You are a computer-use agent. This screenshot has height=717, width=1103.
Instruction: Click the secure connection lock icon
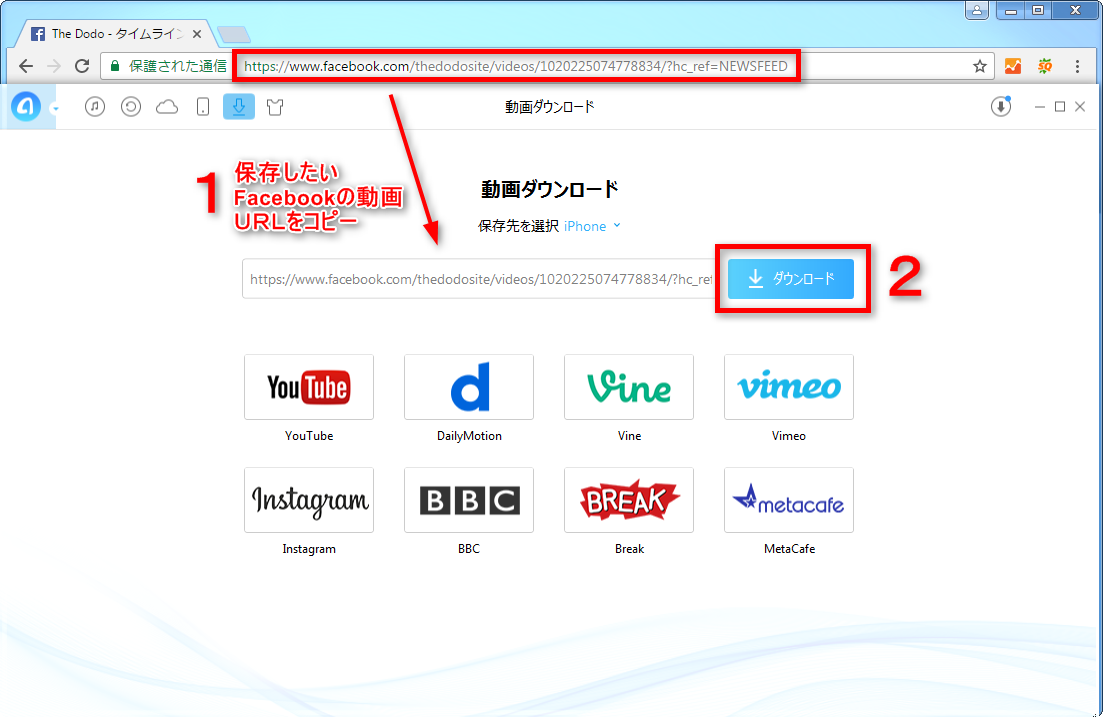coord(115,66)
